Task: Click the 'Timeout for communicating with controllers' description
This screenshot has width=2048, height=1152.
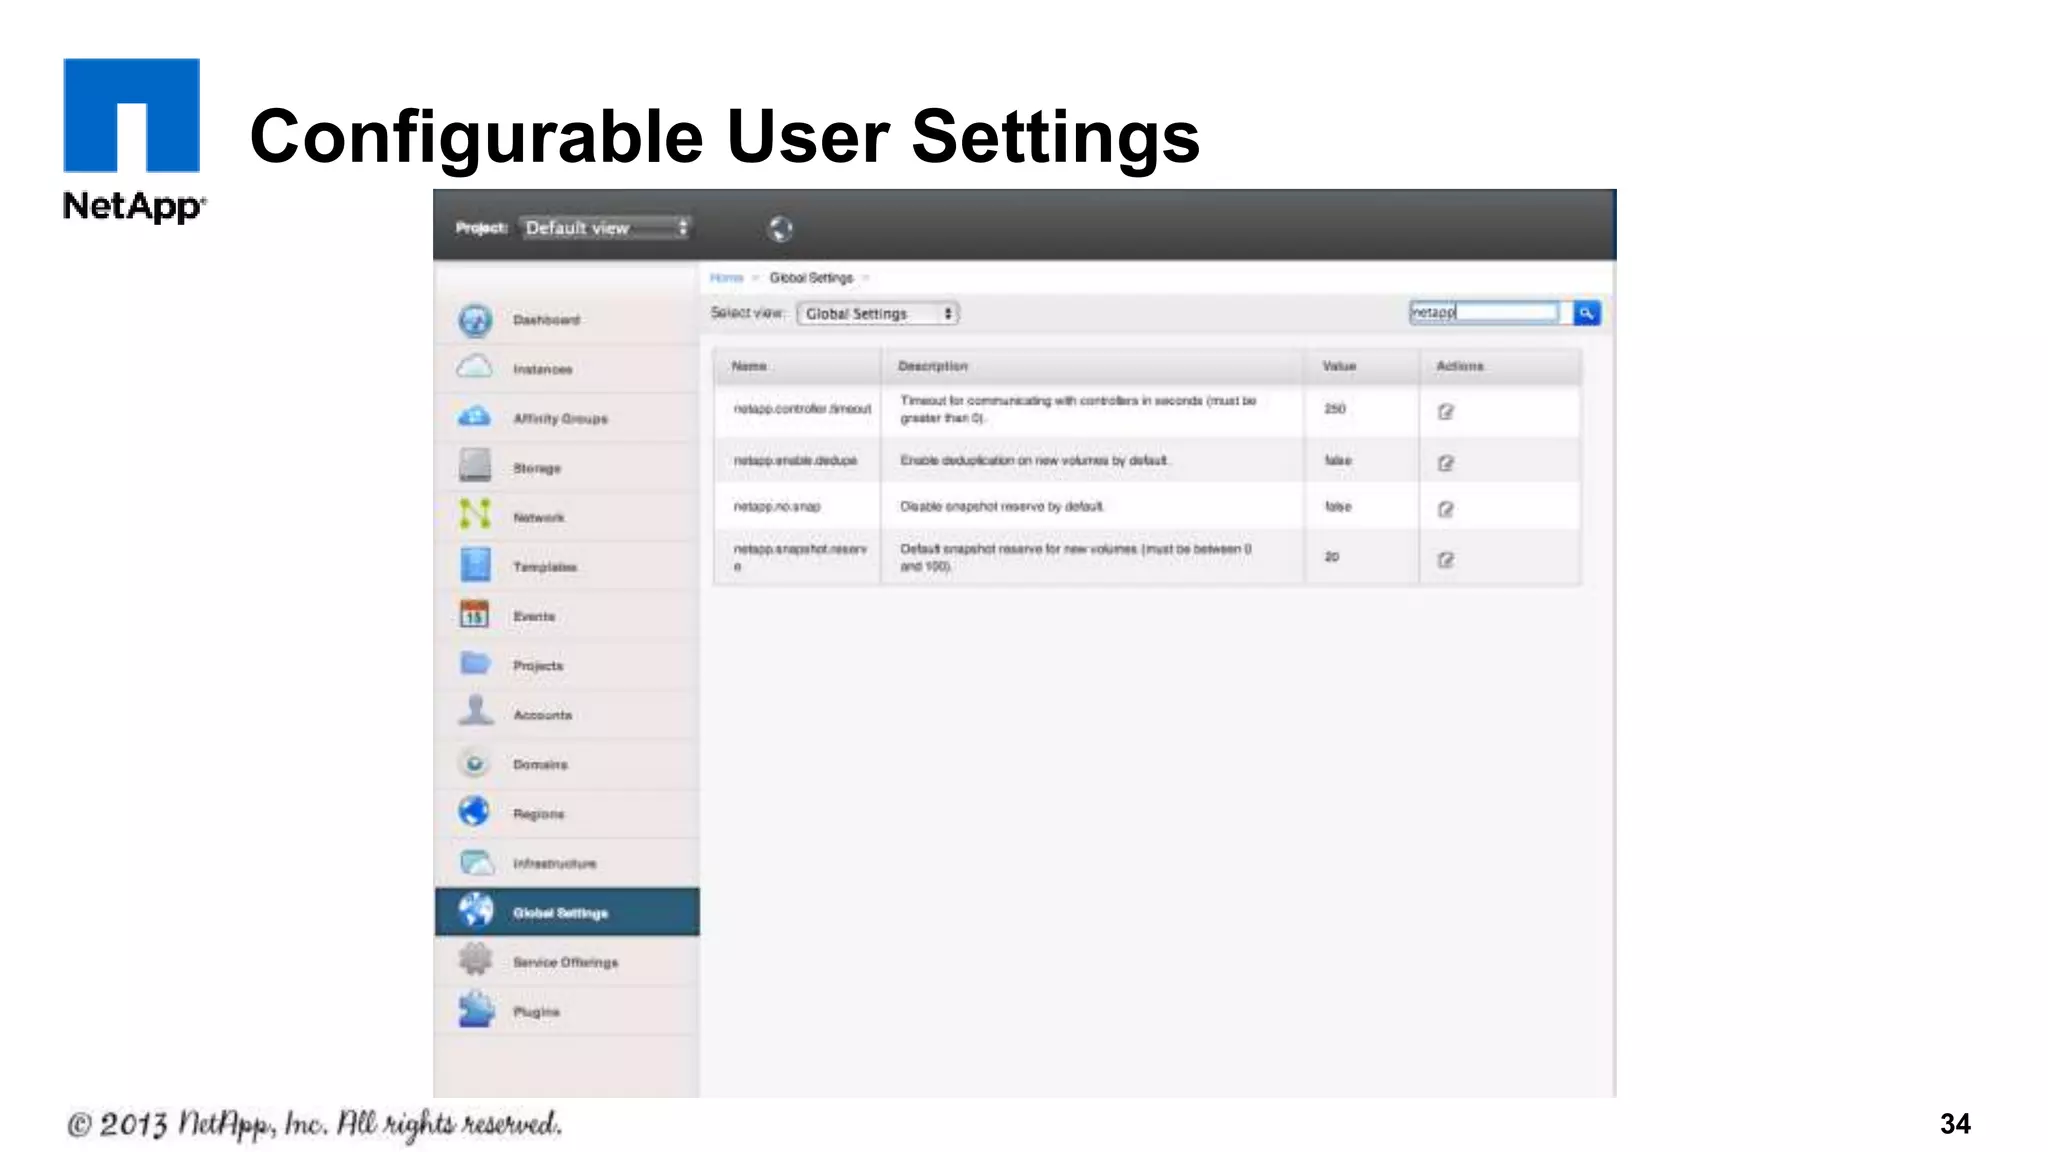Action: point(1078,409)
